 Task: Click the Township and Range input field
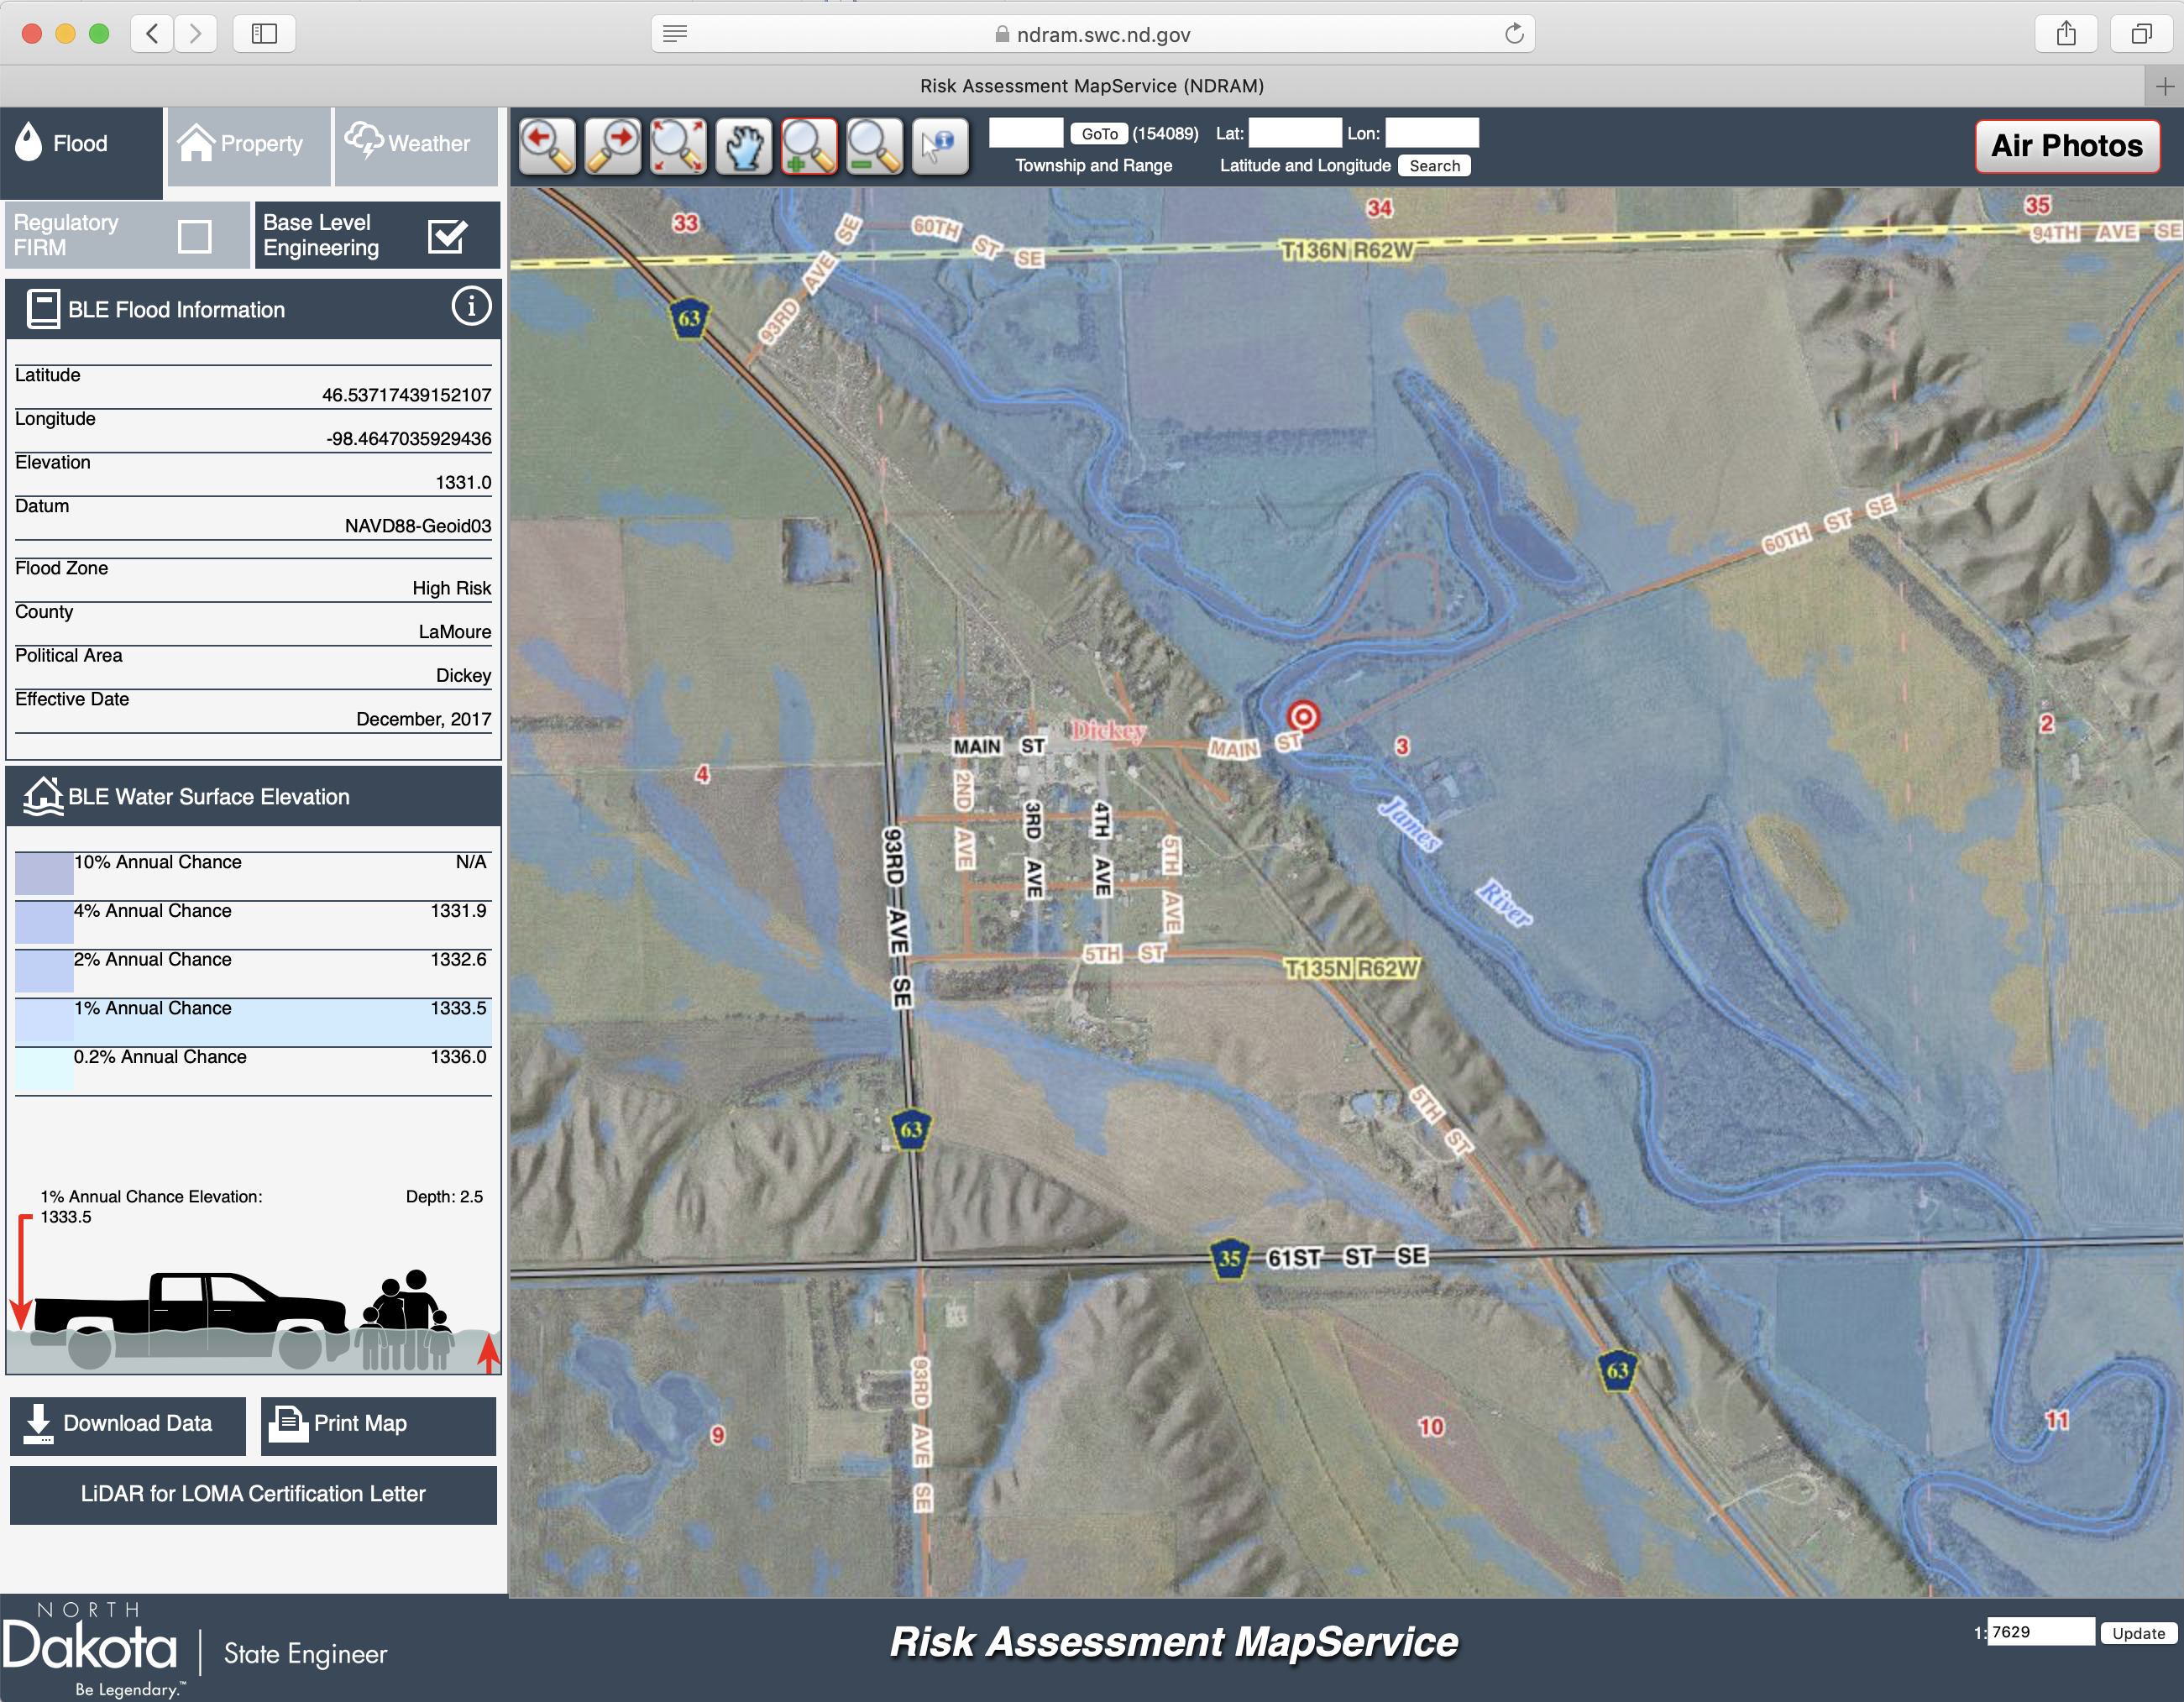coord(1026,133)
